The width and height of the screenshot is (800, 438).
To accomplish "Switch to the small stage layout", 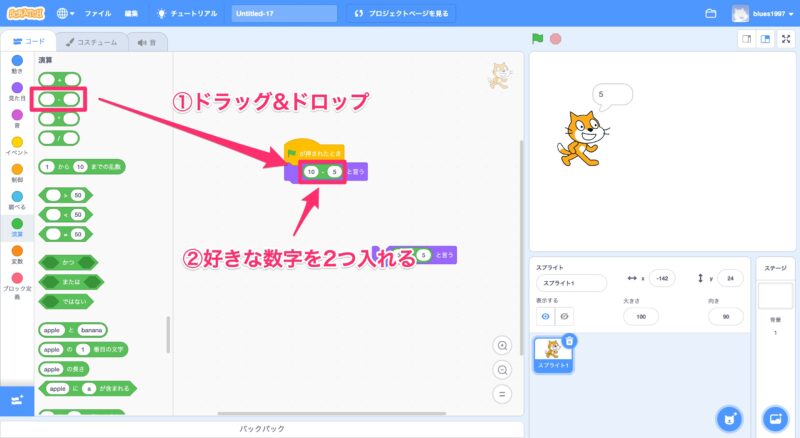I will point(746,39).
